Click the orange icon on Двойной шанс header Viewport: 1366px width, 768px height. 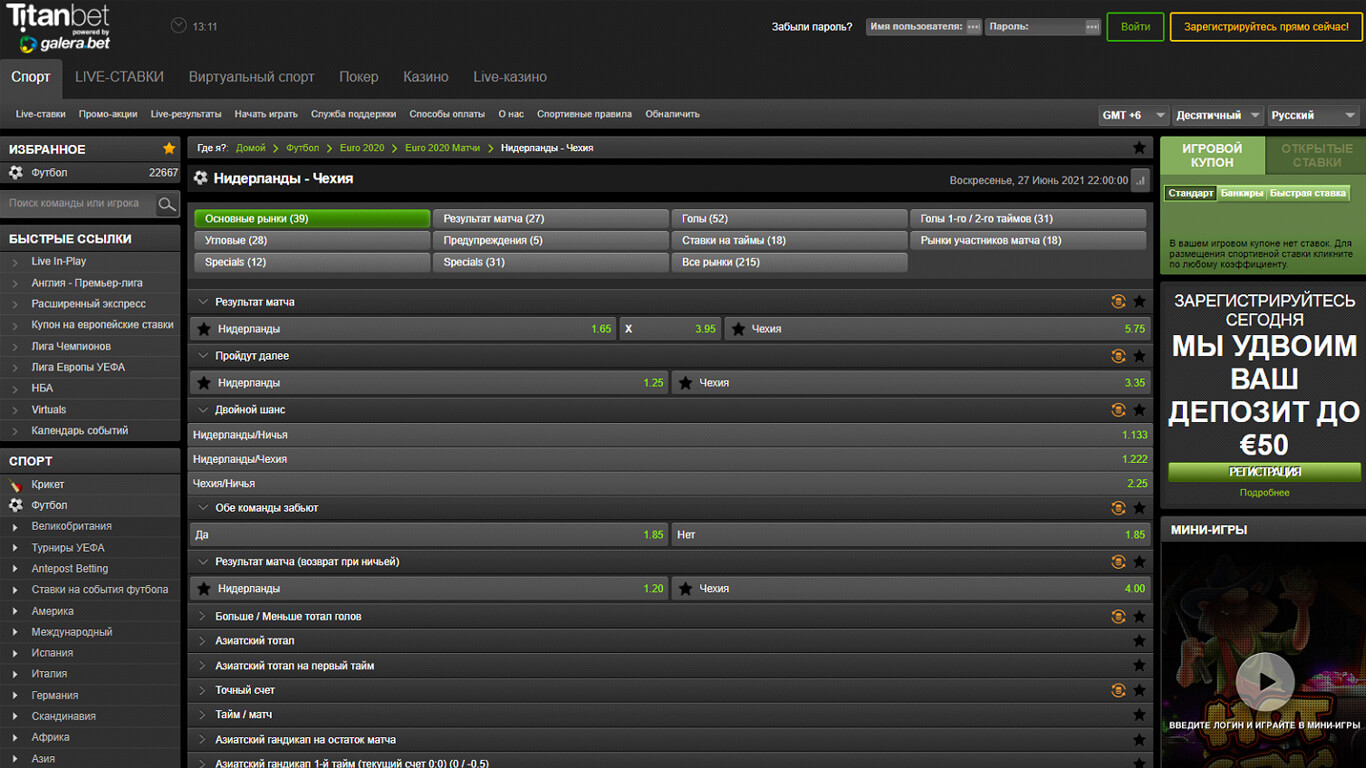click(x=1118, y=410)
